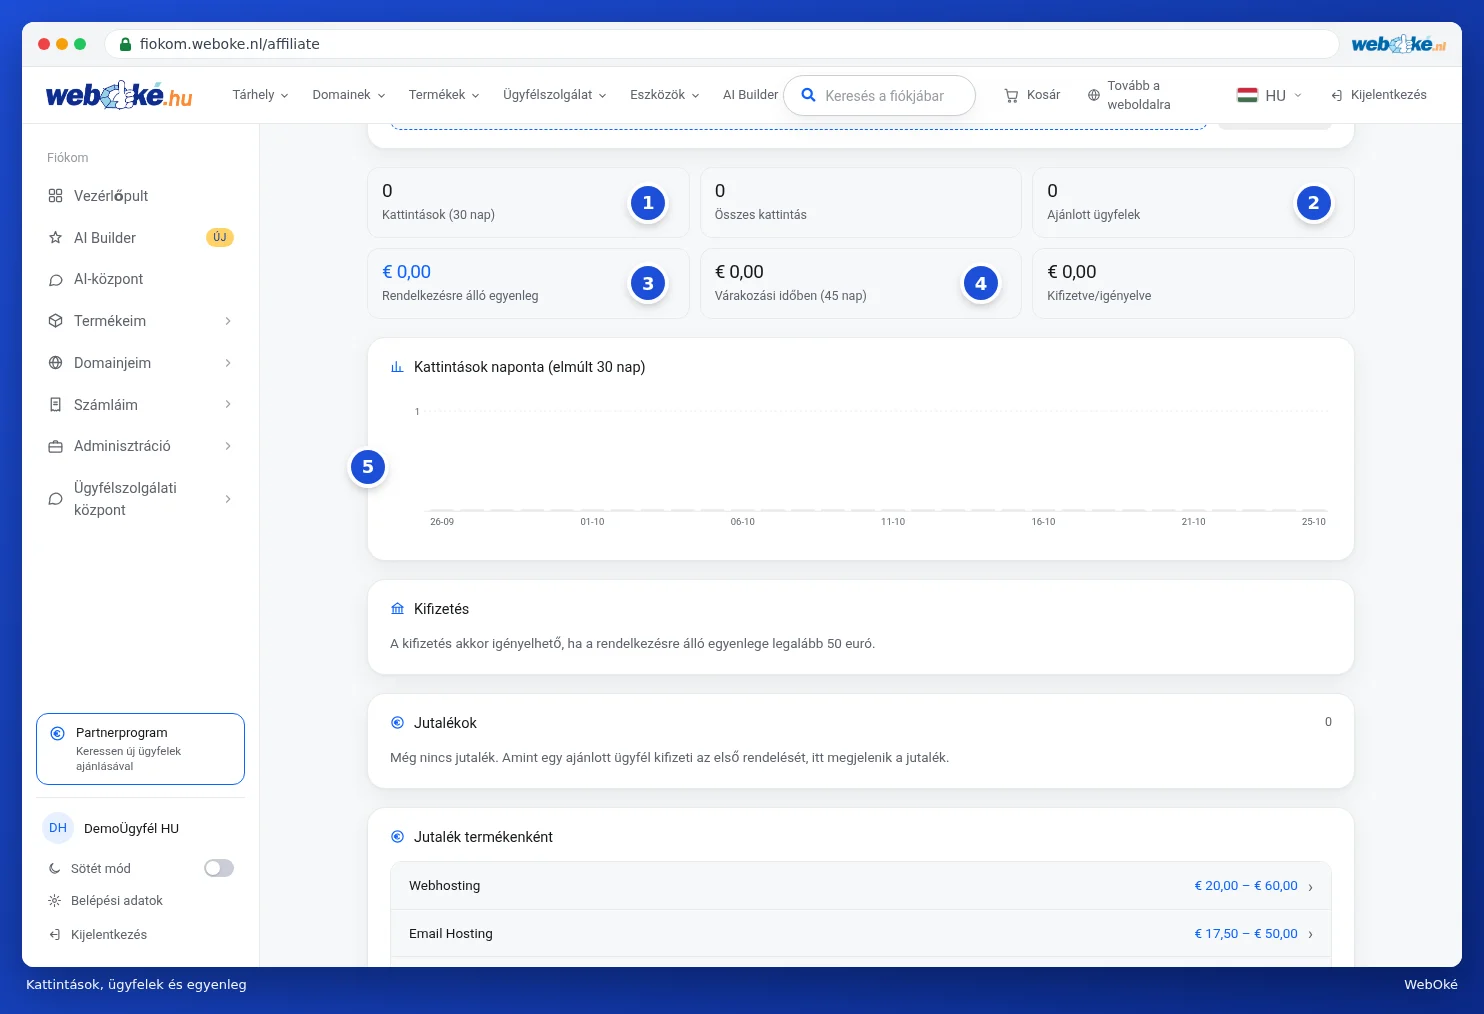Click the Termékeim box icon
Viewport: 1484px width, 1014px height.
coord(56,321)
